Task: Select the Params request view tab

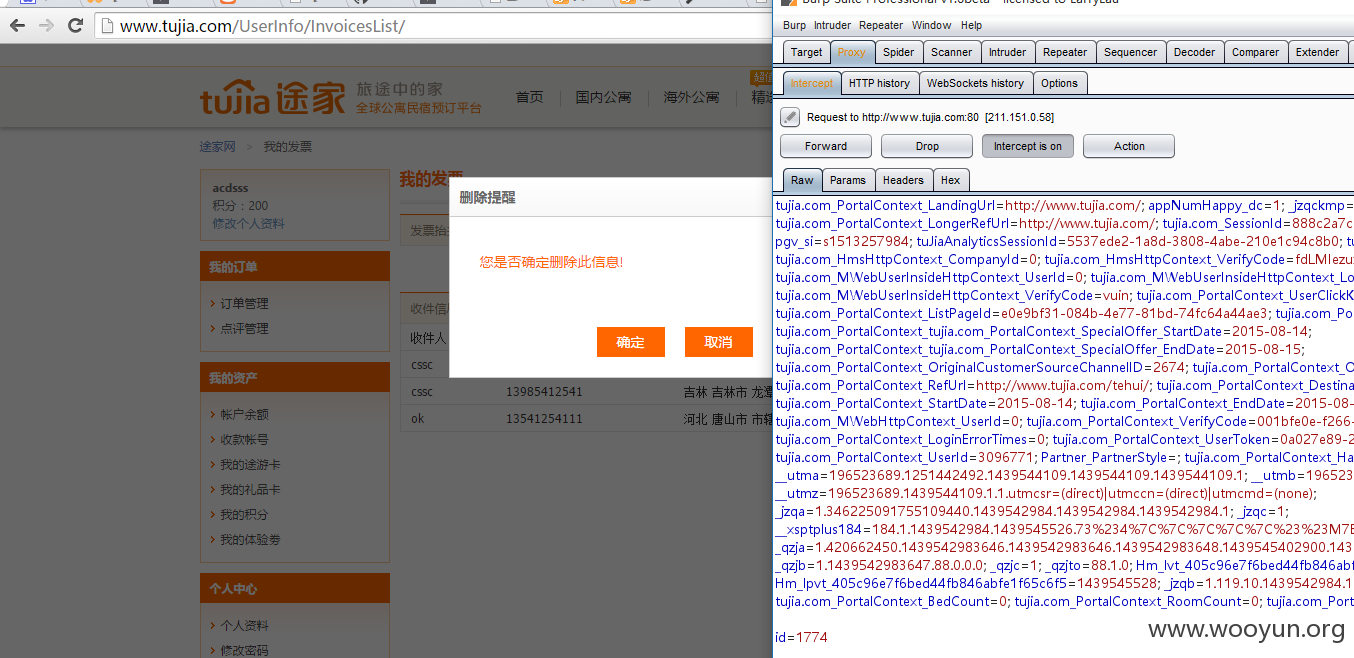Action: coord(848,180)
